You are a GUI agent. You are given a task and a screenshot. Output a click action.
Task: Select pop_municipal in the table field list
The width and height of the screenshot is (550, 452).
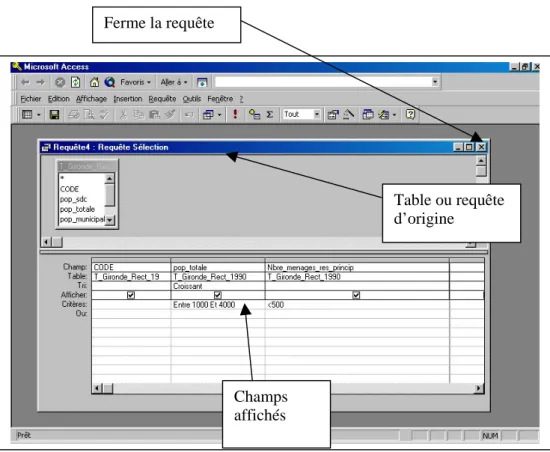(82, 220)
